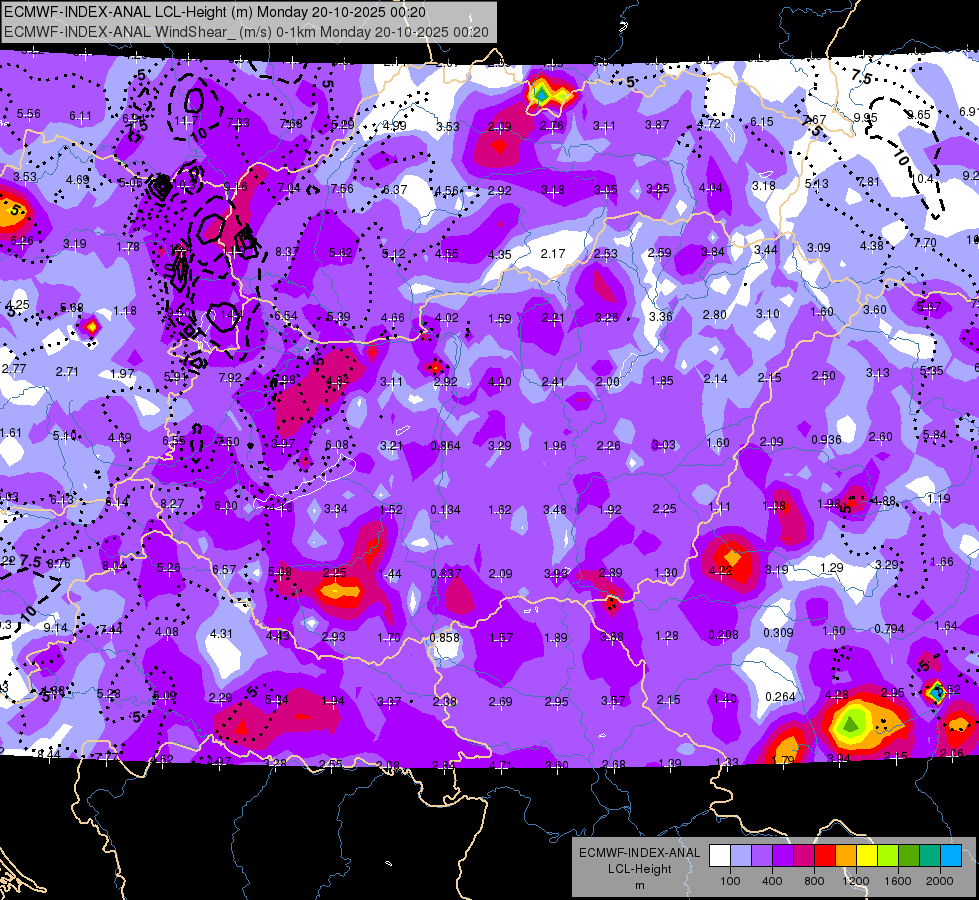Click the wind shear value "0.858"
Image resolution: width=979 pixels, height=900 pixels.
pos(445,638)
